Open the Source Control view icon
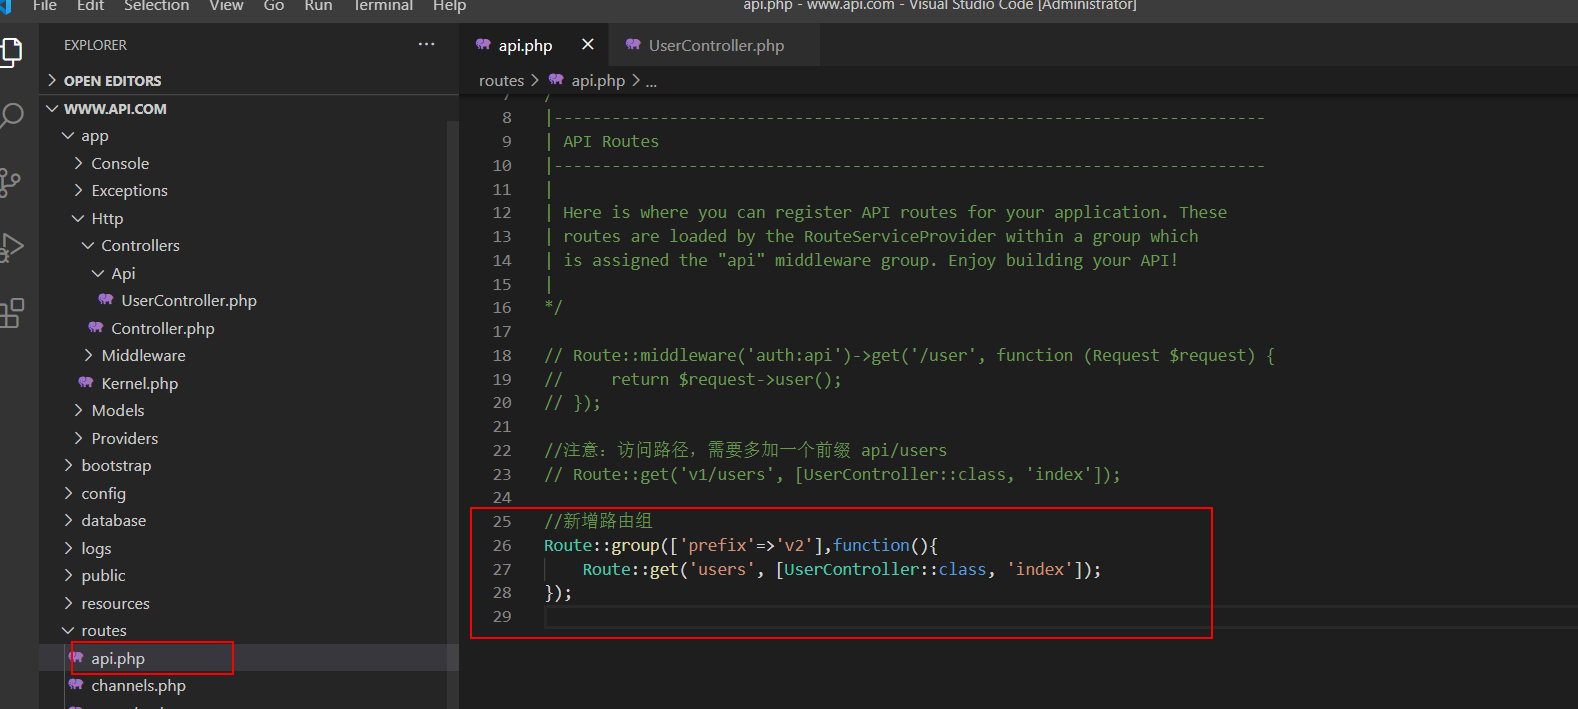Image resolution: width=1578 pixels, height=709 pixels. pos(10,182)
